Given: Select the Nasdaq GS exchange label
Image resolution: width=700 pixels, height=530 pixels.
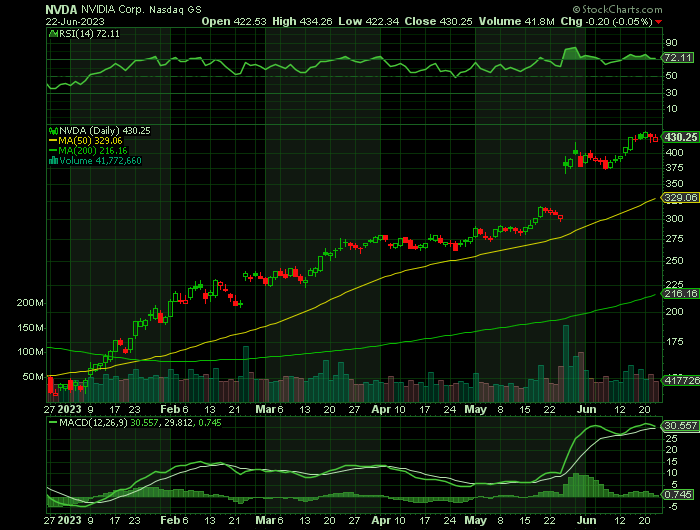Looking at the screenshot, I should (175, 9).
